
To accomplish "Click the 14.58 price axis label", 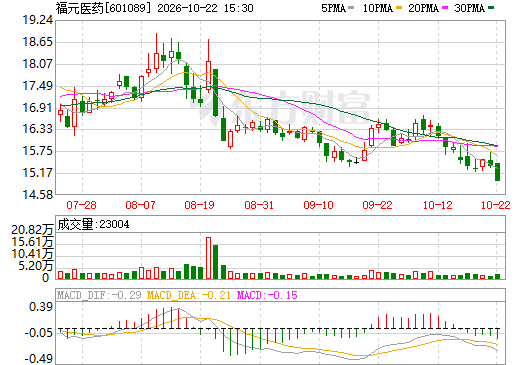I will (x=38, y=194).
